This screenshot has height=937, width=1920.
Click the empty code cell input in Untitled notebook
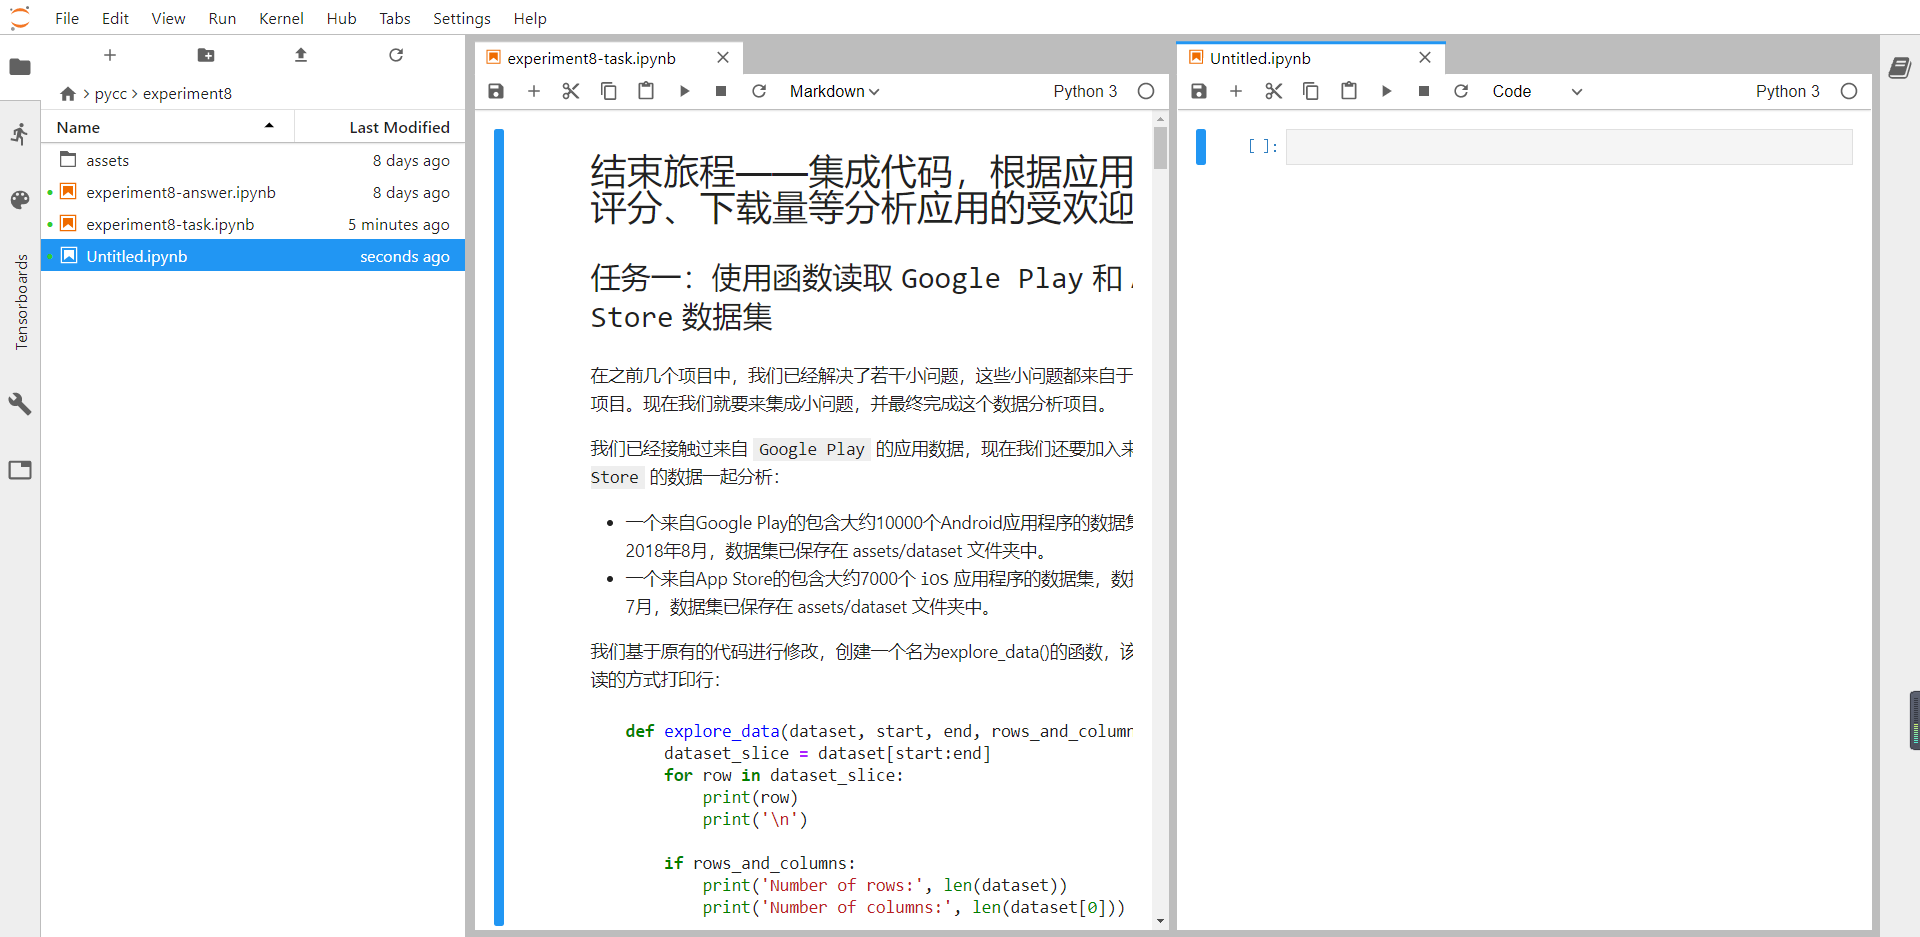1569,147
